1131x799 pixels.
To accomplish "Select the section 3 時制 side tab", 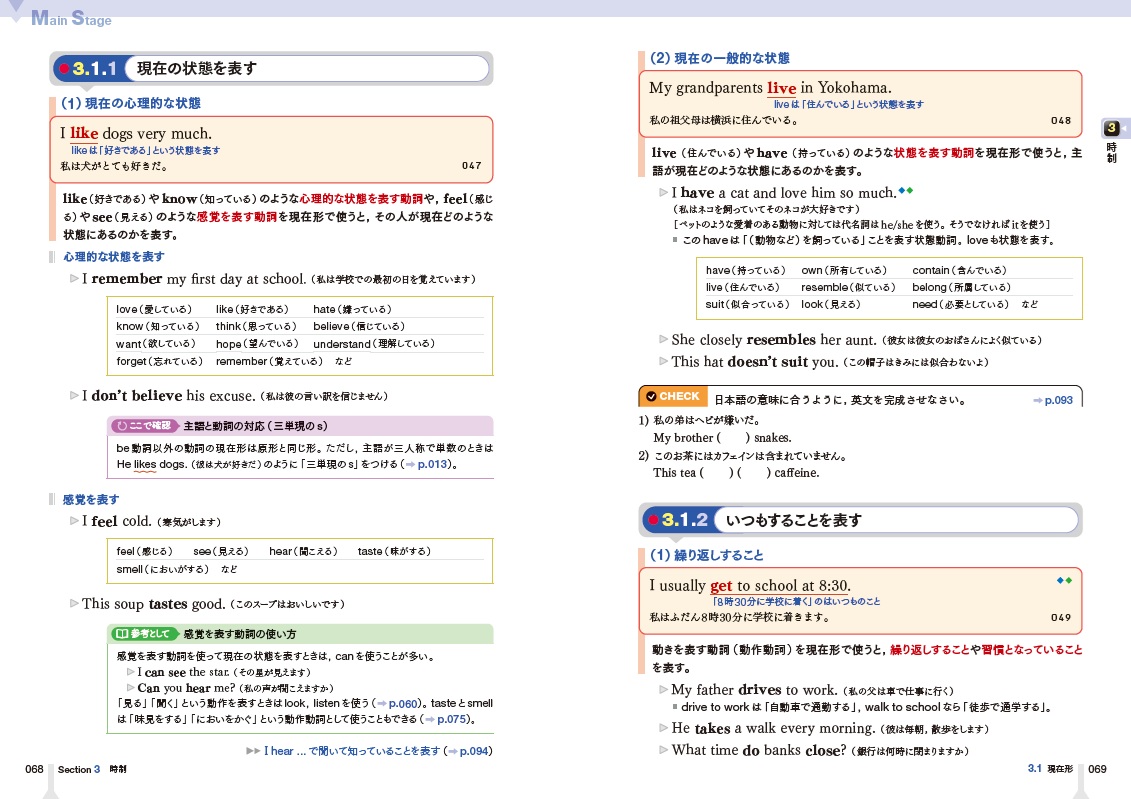I will point(1112,139).
